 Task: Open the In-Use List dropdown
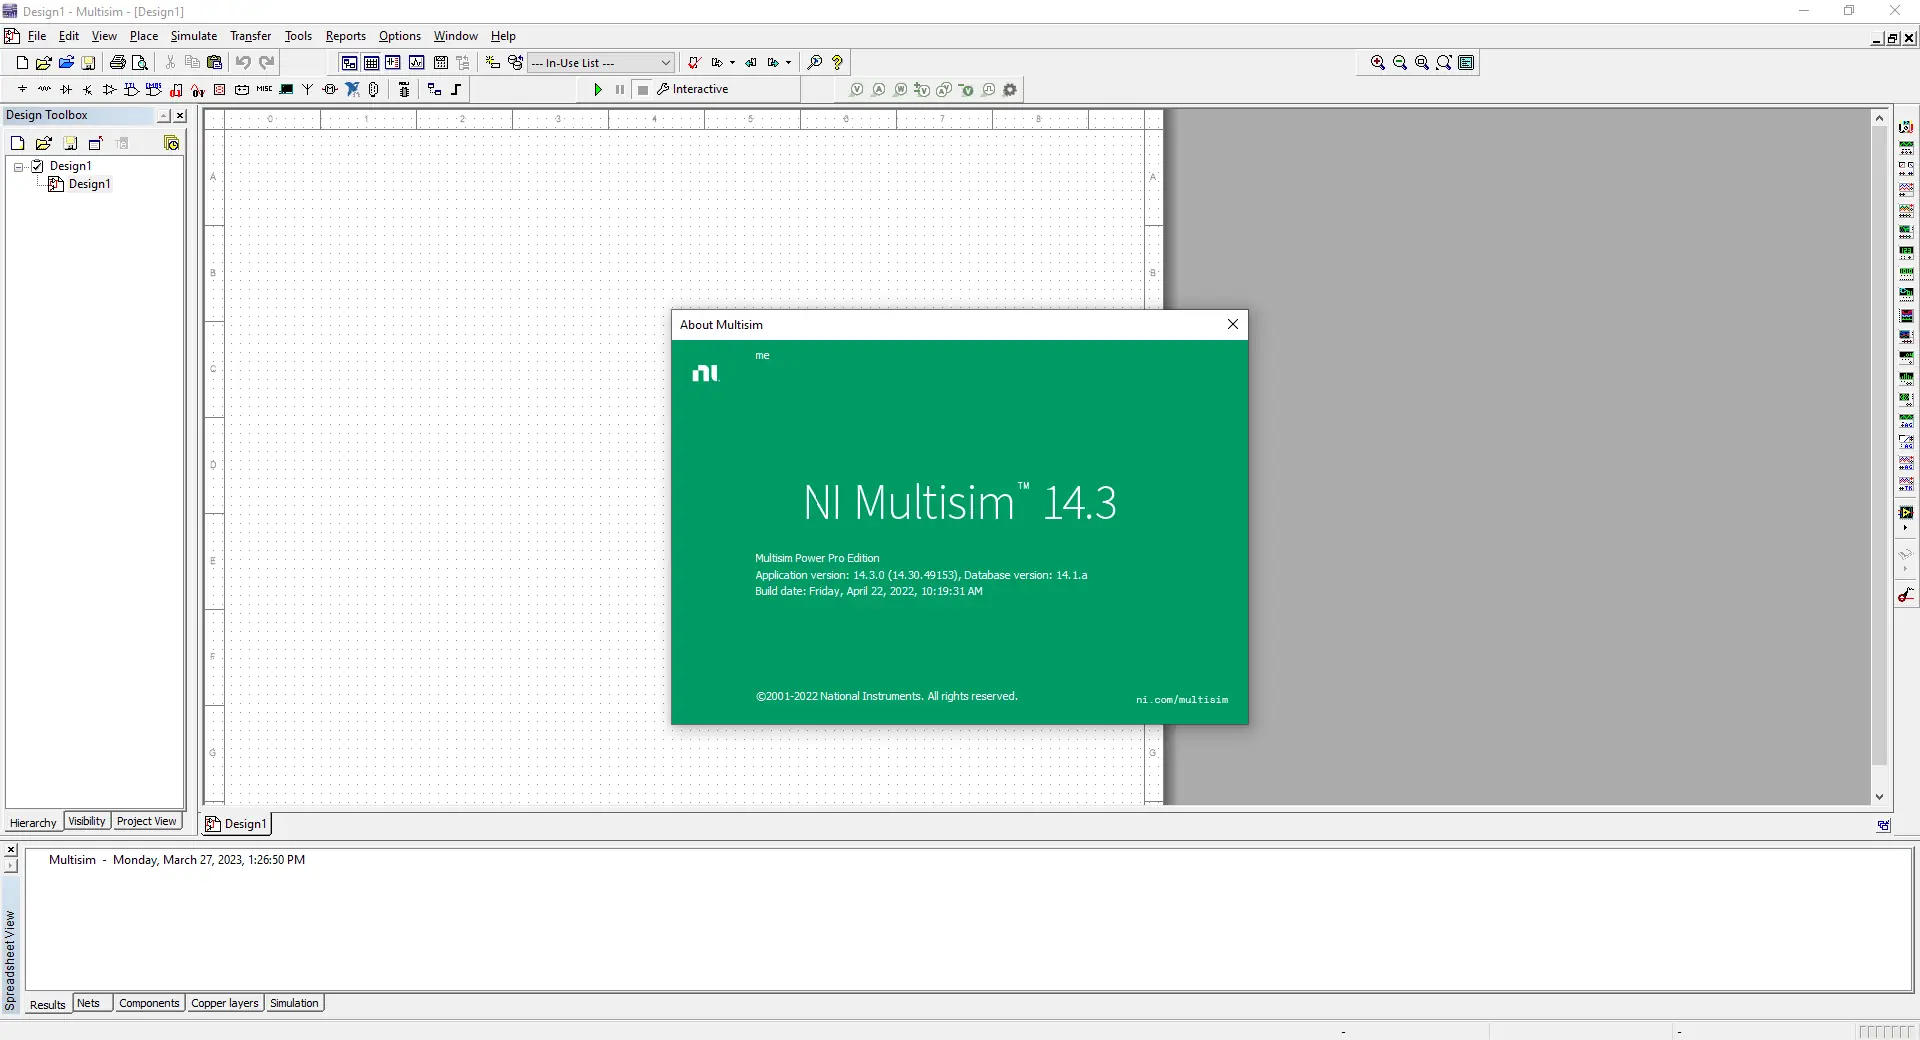click(601, 62)
